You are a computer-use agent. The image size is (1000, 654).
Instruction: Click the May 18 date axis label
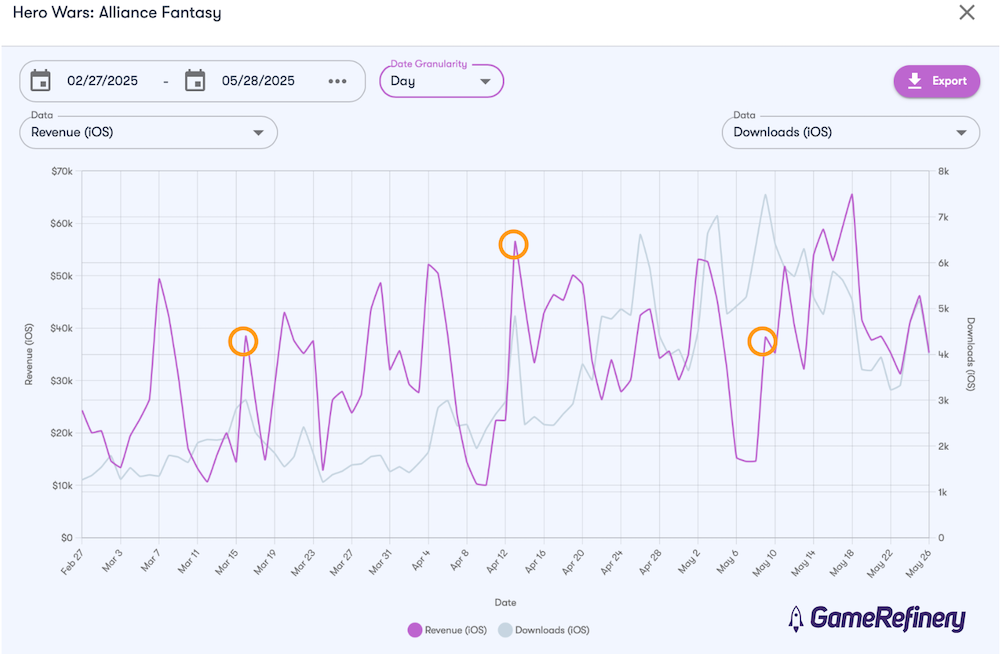tap(842, 563)
